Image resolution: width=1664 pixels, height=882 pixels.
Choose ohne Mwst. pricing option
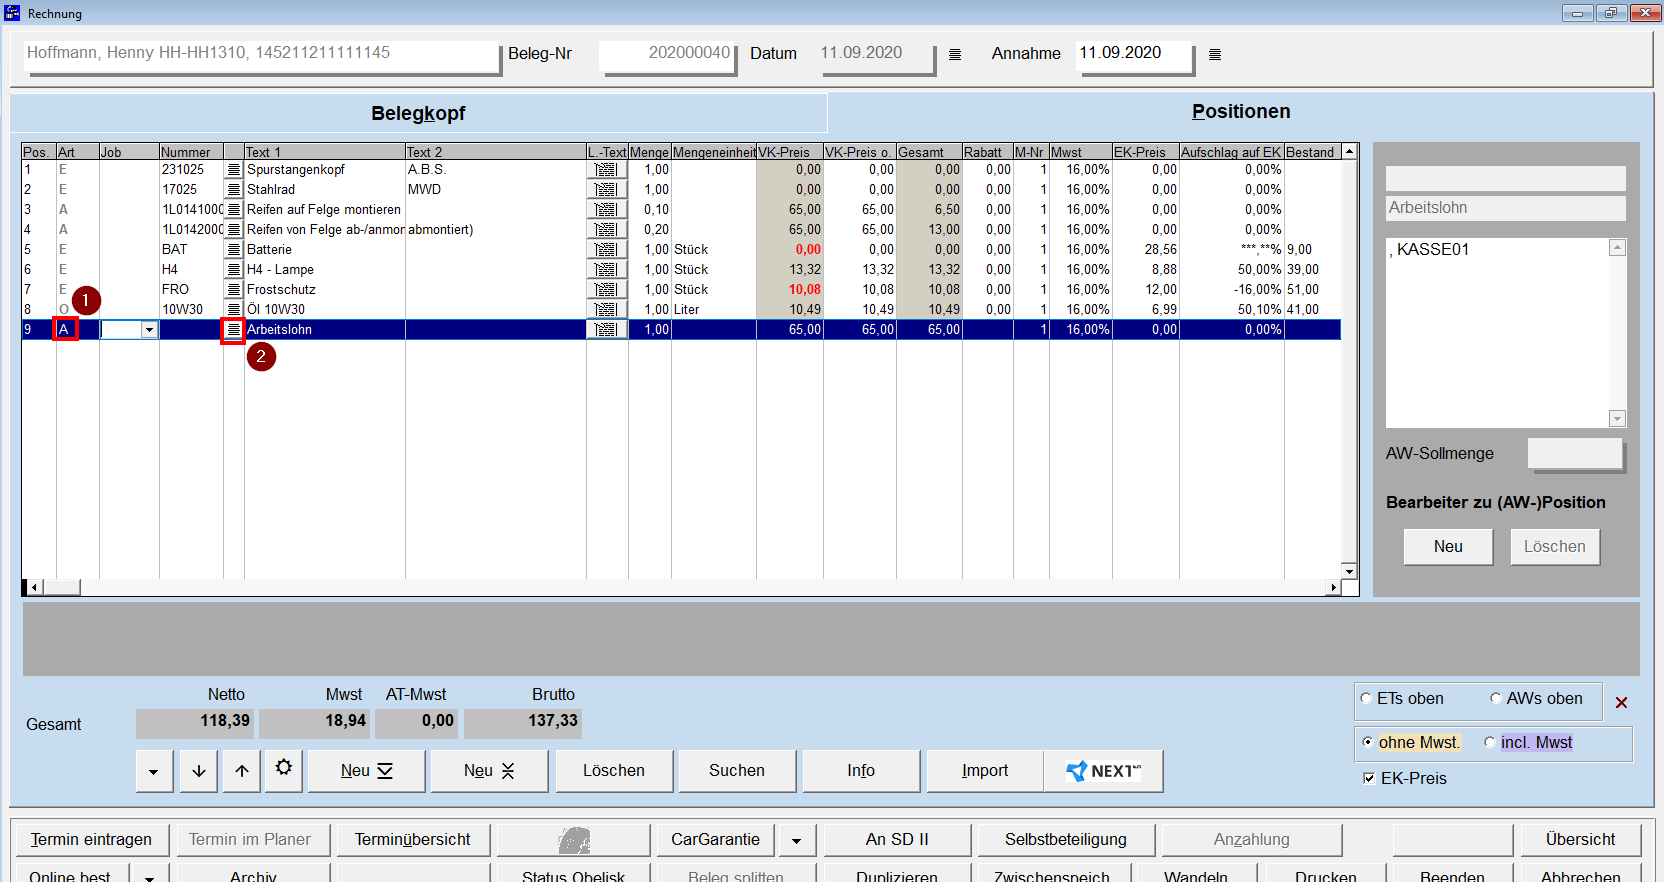1367,743
